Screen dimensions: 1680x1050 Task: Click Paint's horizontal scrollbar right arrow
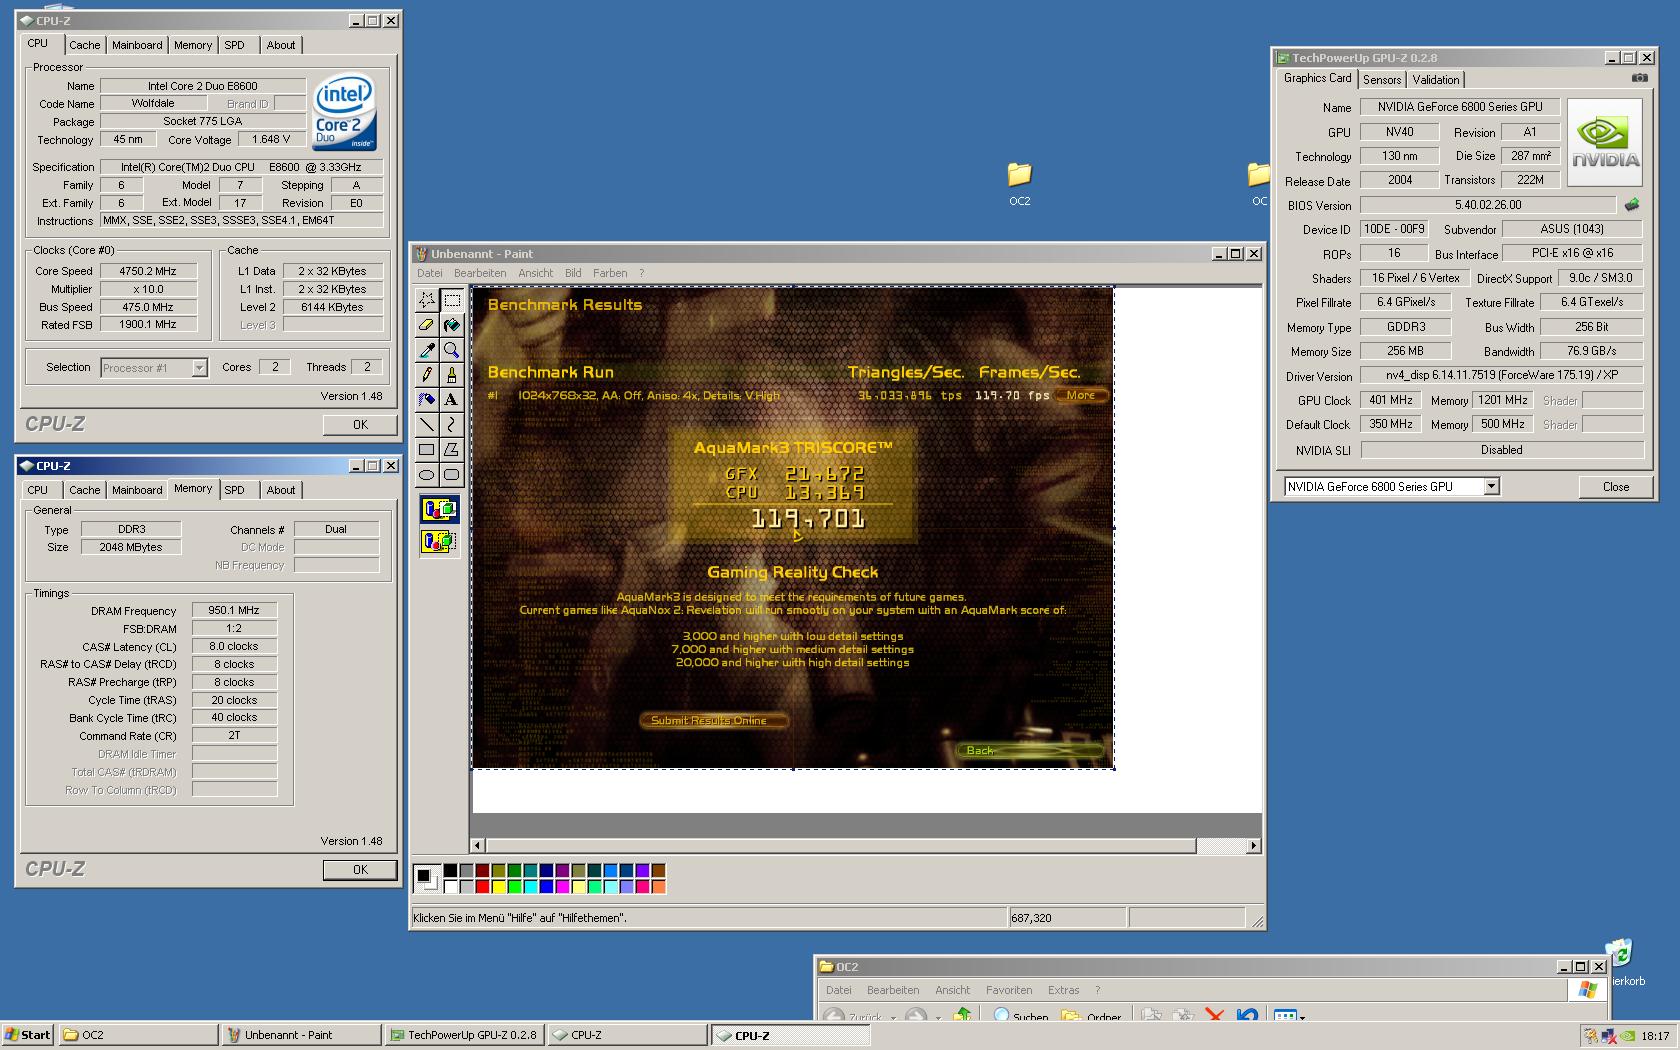coord(1253,846)
